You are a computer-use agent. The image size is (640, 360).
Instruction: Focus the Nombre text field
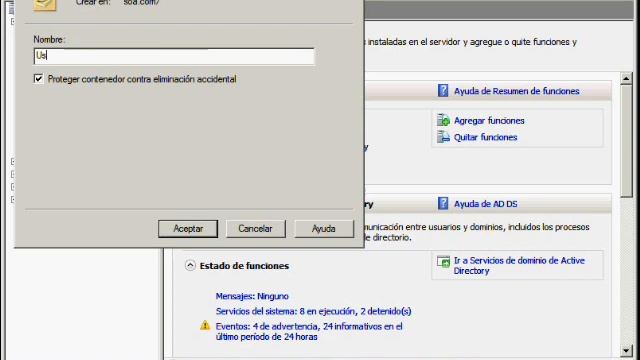pos(174,56)
